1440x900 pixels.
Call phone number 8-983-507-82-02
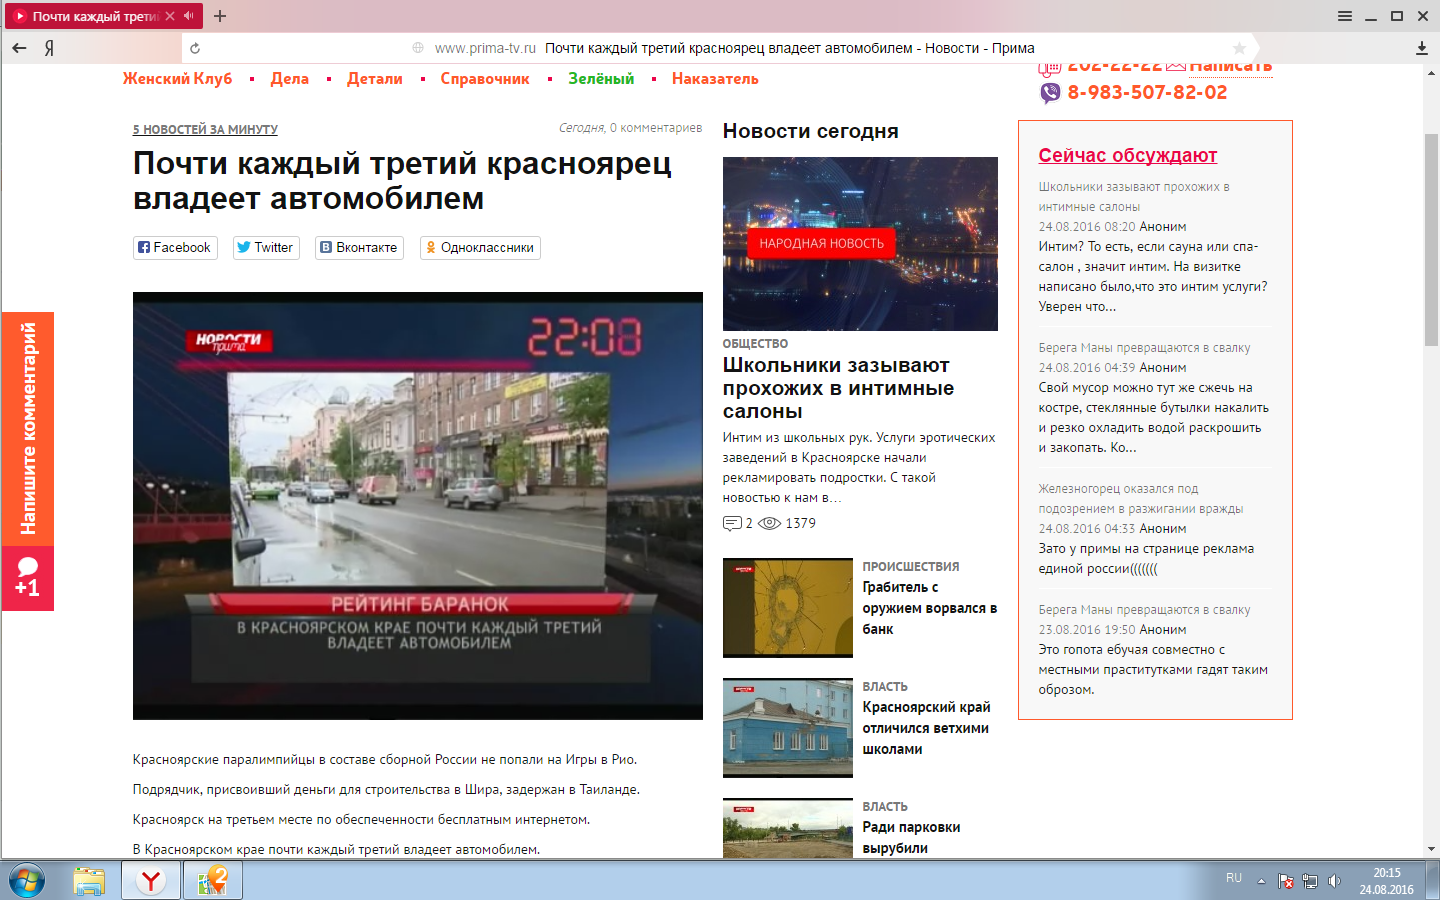(x=1147, y=93)
